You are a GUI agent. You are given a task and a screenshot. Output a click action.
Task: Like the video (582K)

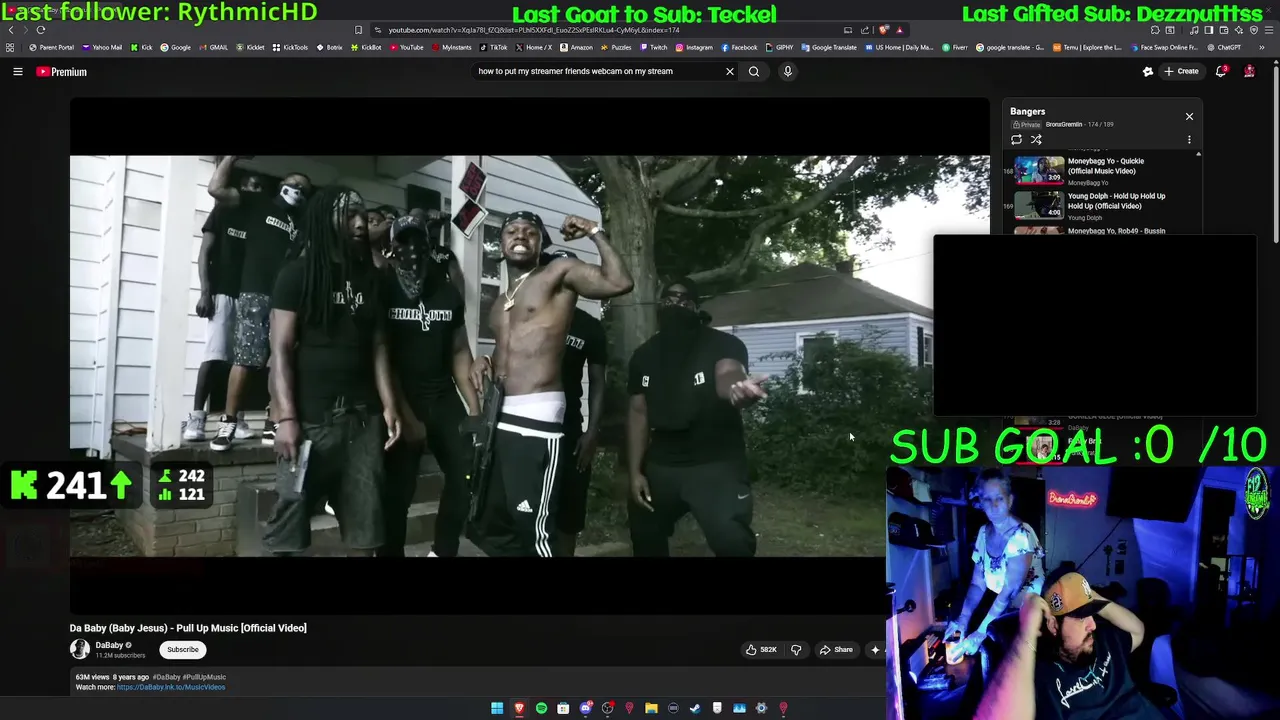coord(761,650)
